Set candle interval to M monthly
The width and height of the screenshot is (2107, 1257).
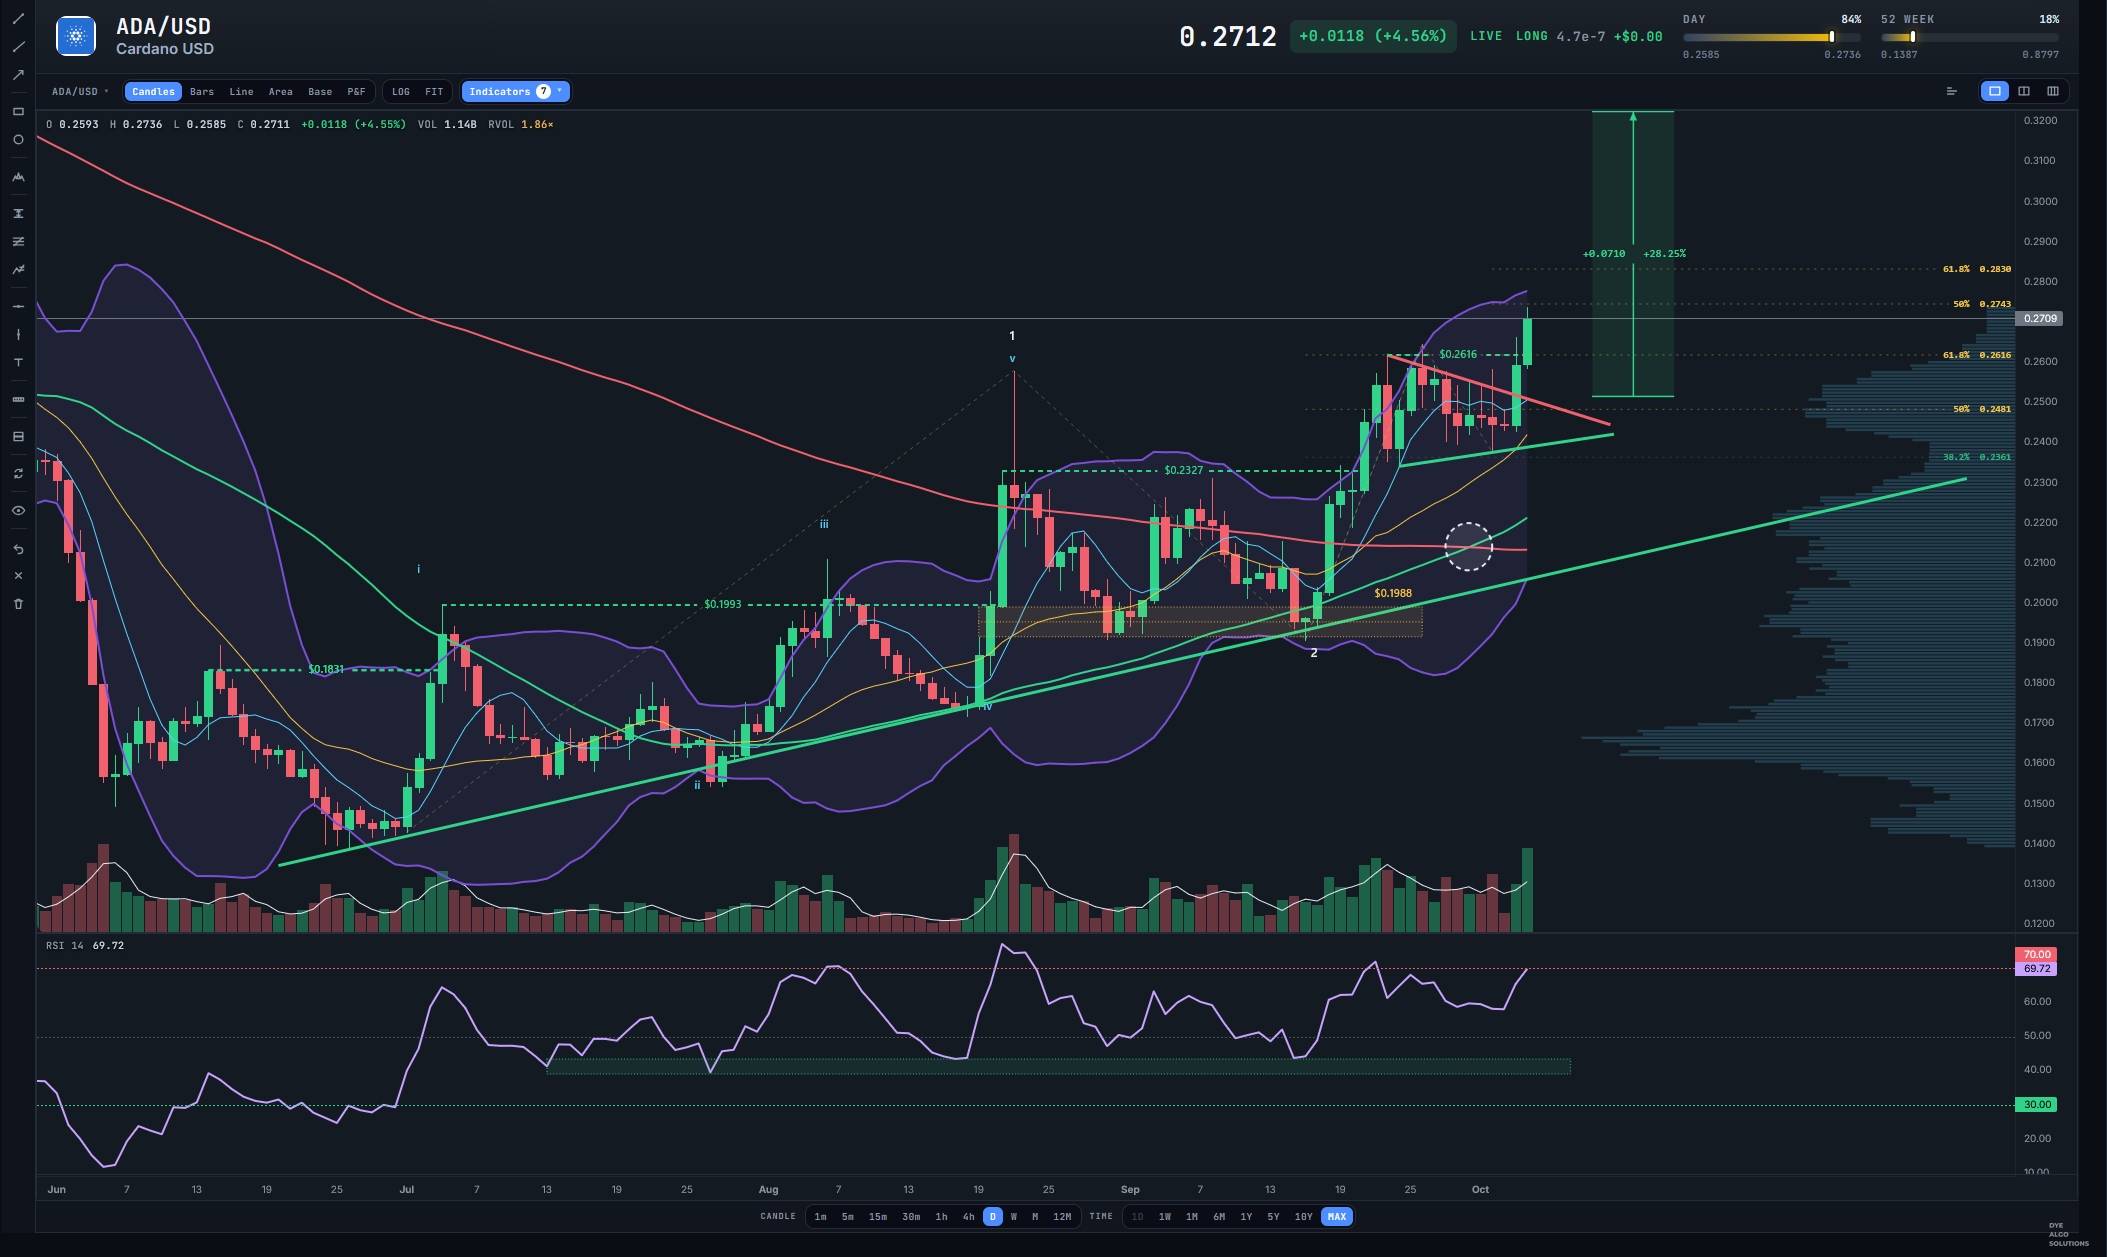tap(1035, 1216)
